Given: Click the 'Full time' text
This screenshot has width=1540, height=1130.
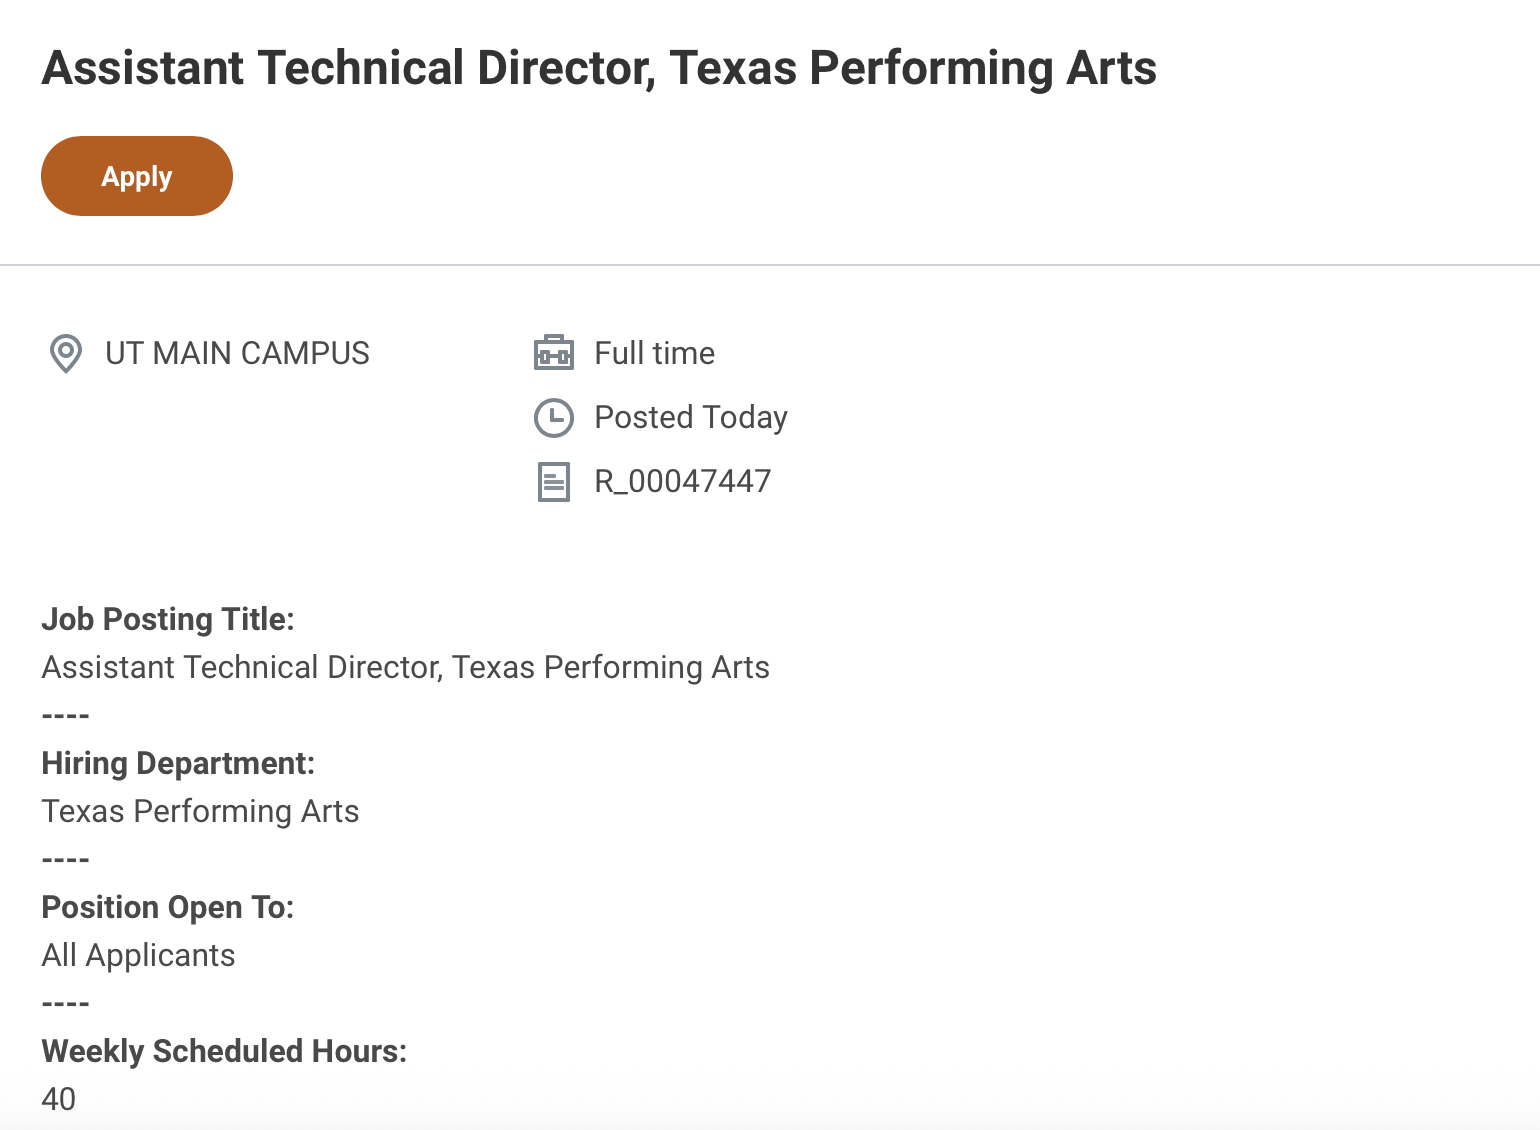Looking at the screenshot, I should [x=655, y=353].
